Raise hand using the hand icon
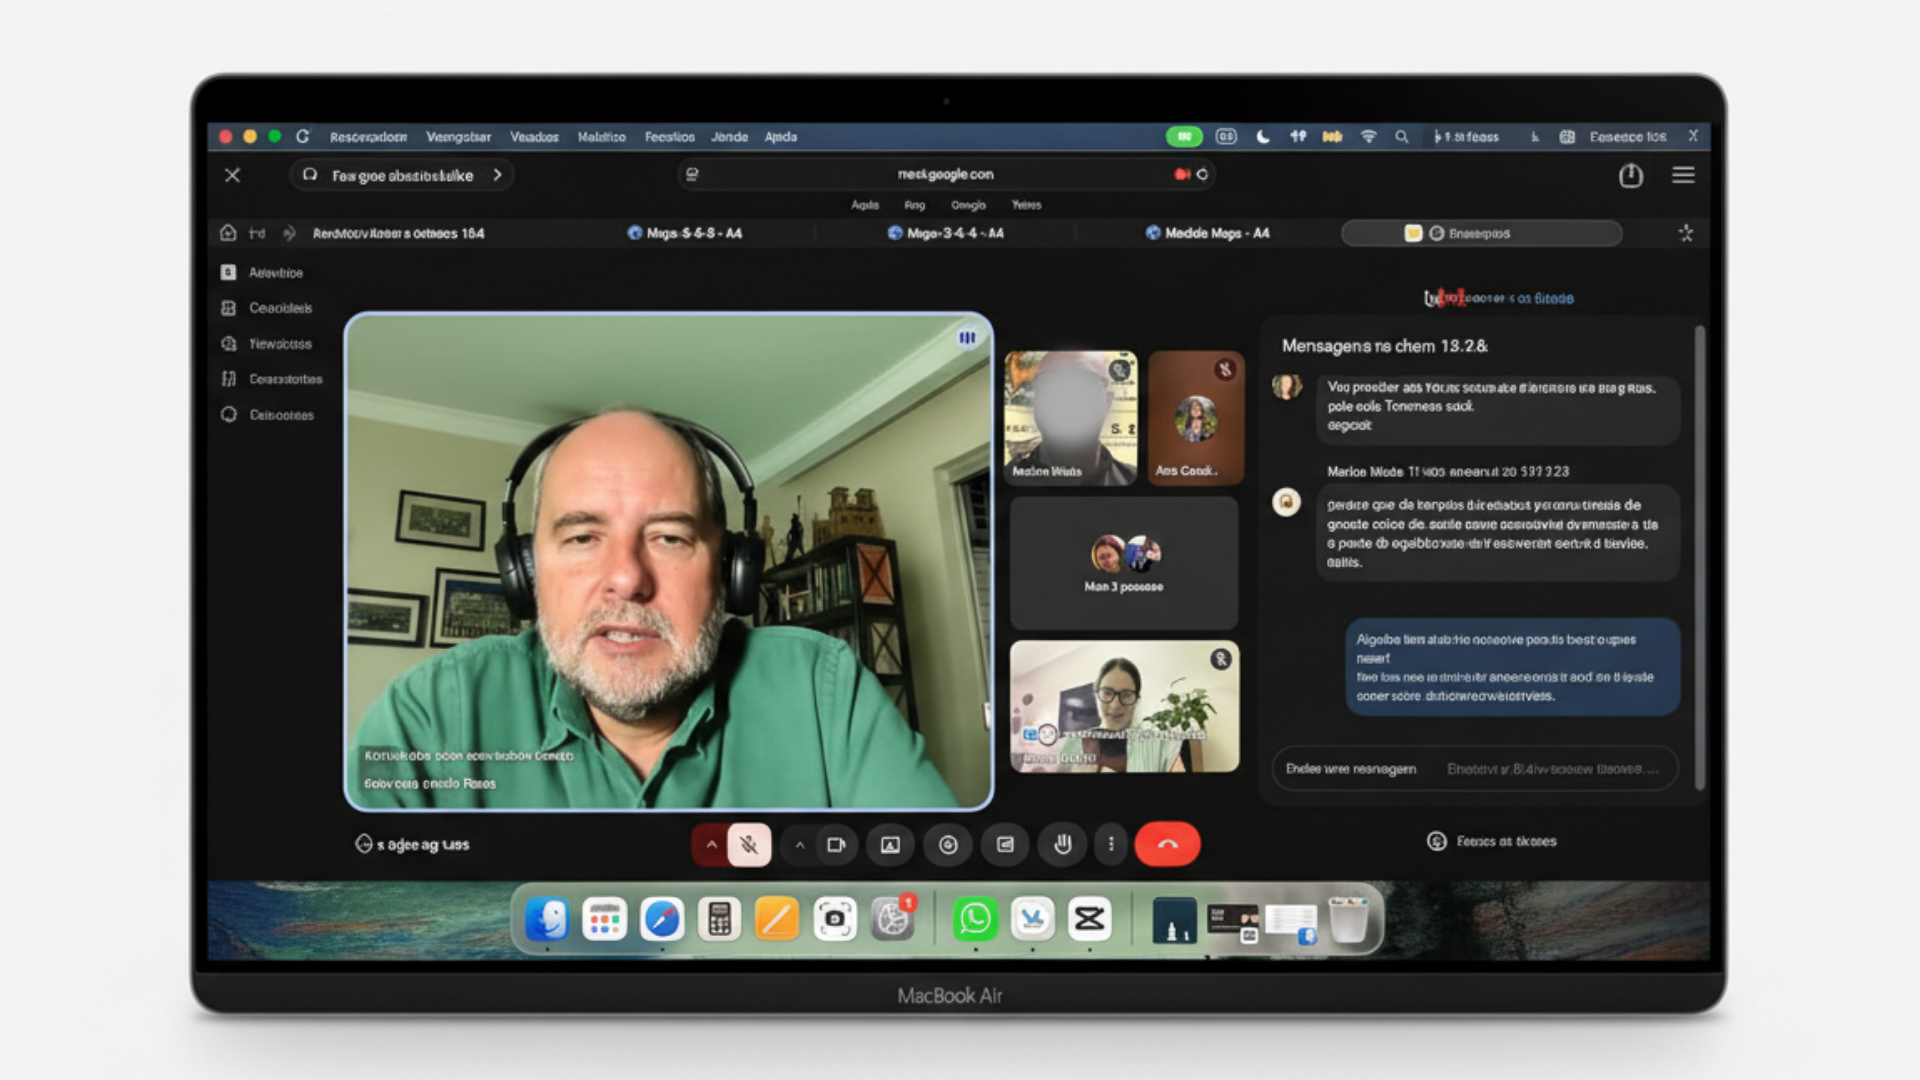This screenshot has width=1920, height=1080. (x=1062, y=845)
